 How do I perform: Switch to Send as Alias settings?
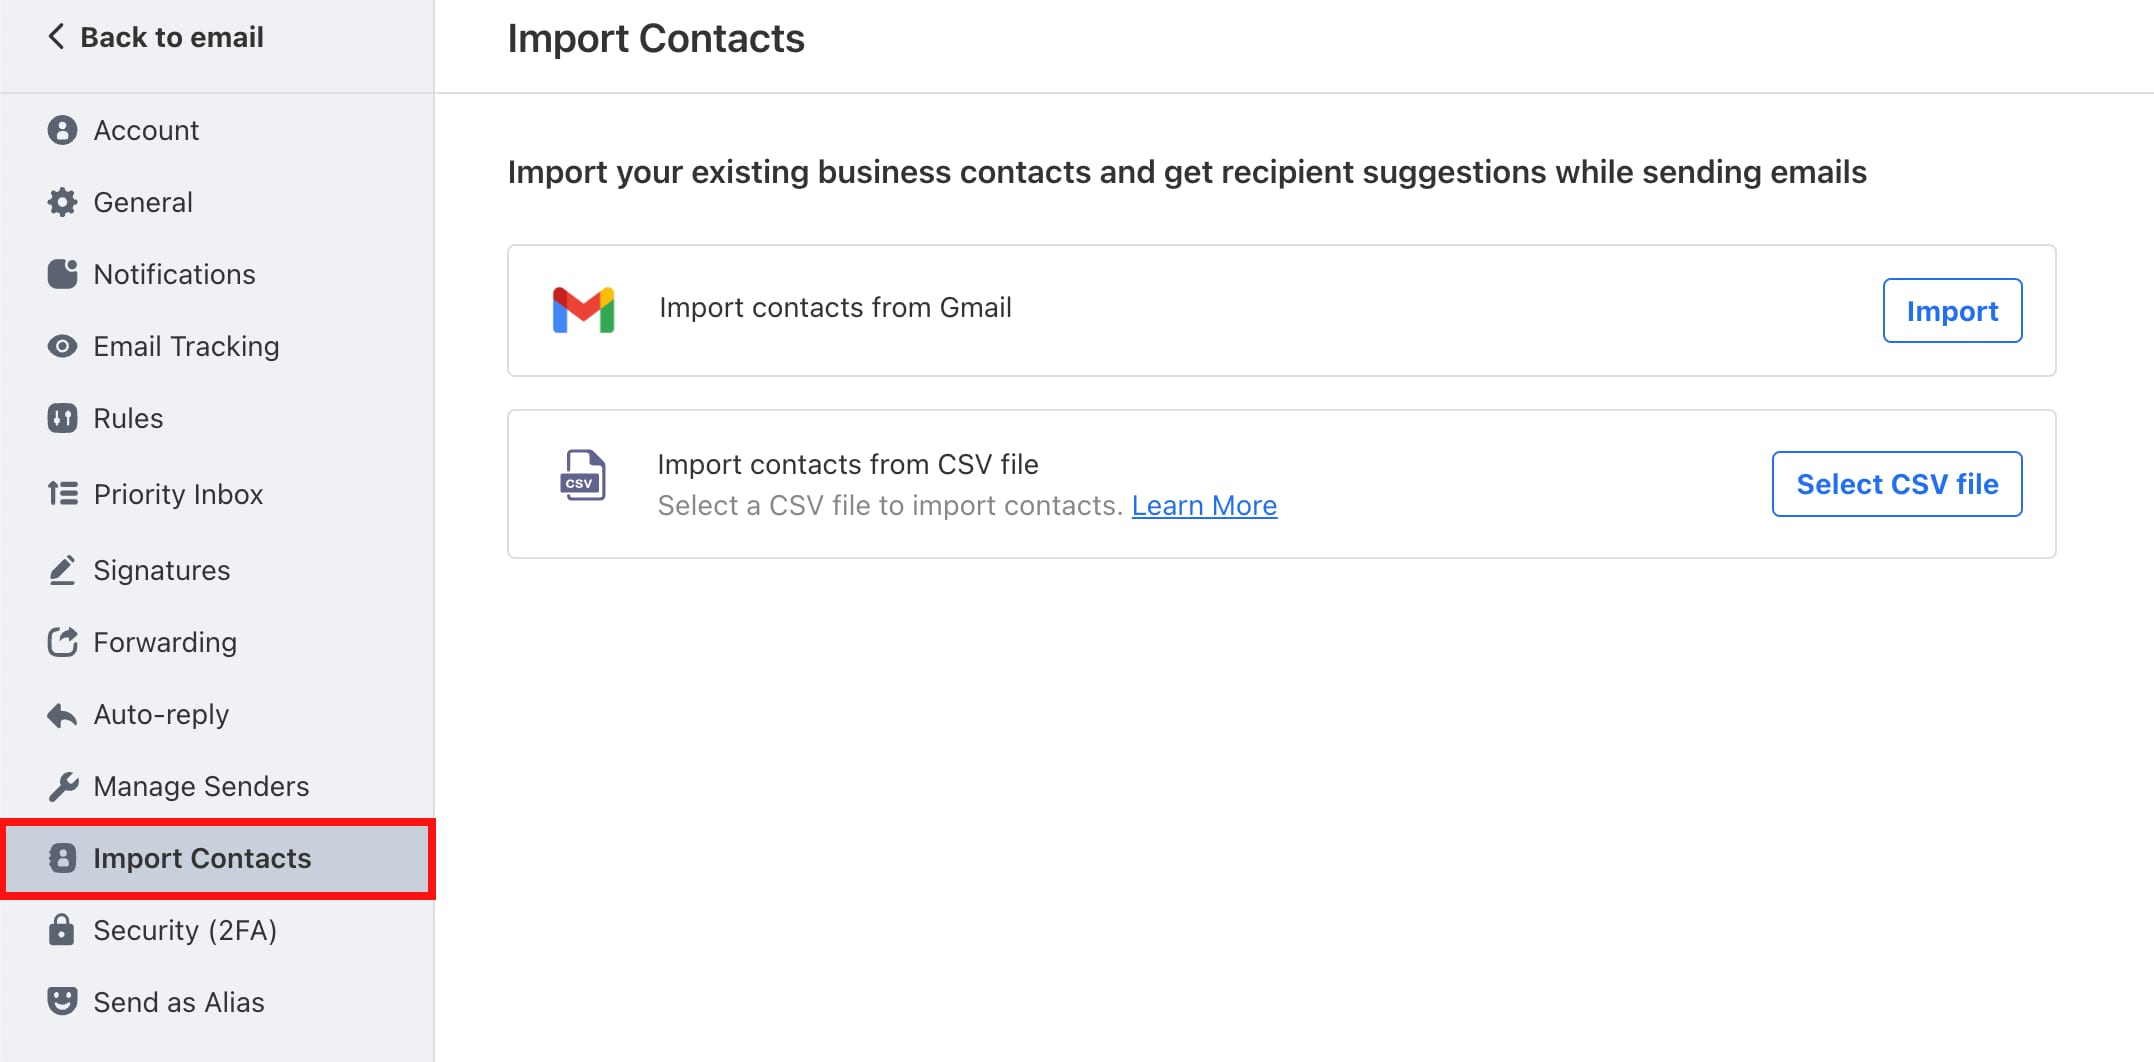178,1001
